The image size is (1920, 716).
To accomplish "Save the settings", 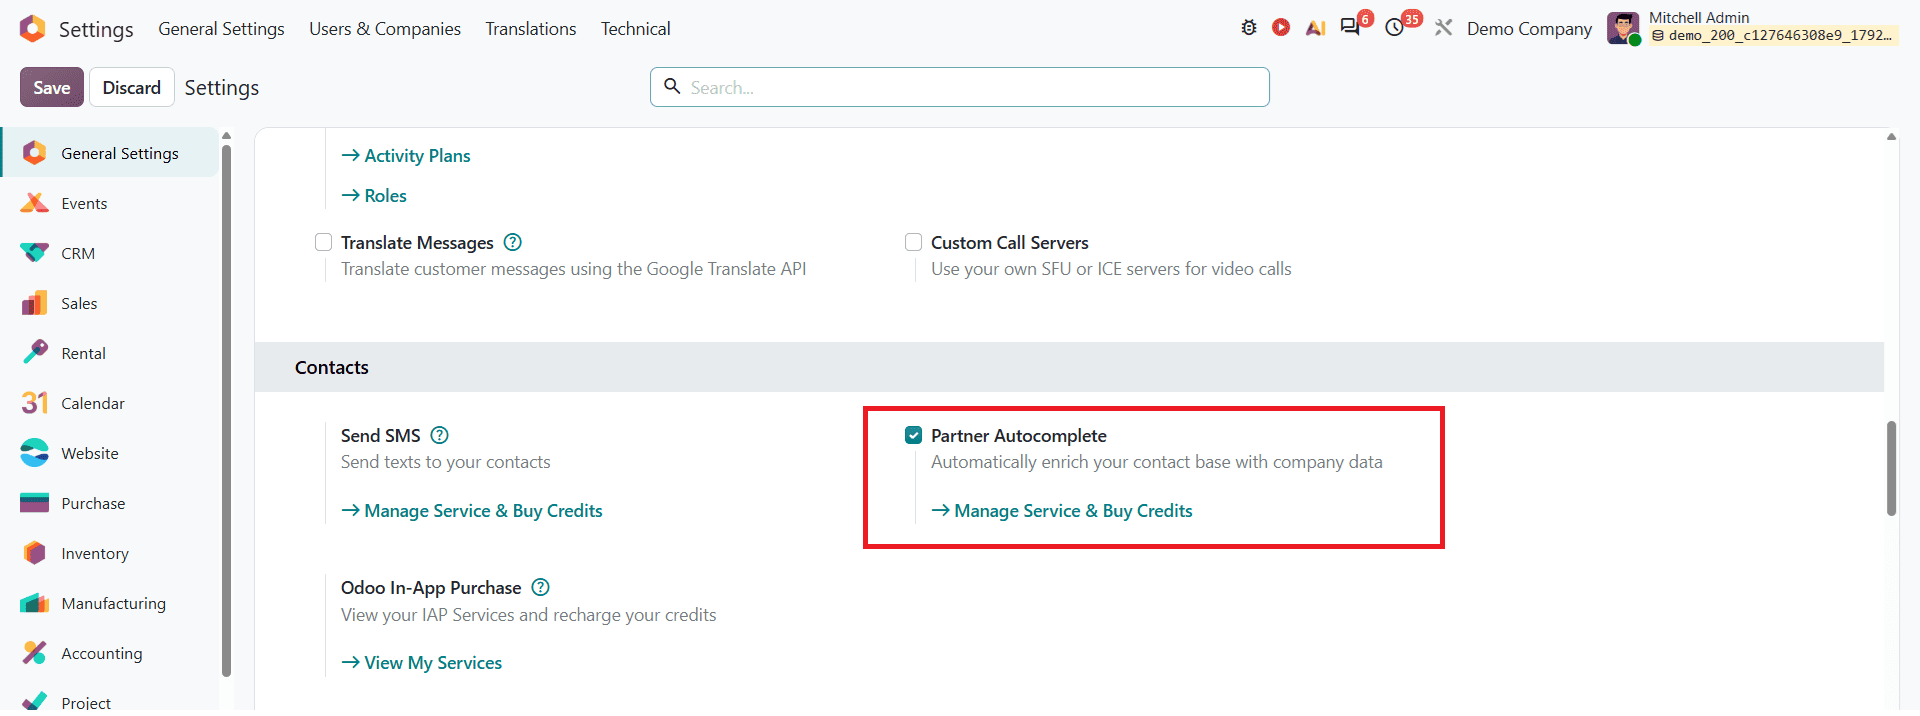I will click(x=52, y=87).
